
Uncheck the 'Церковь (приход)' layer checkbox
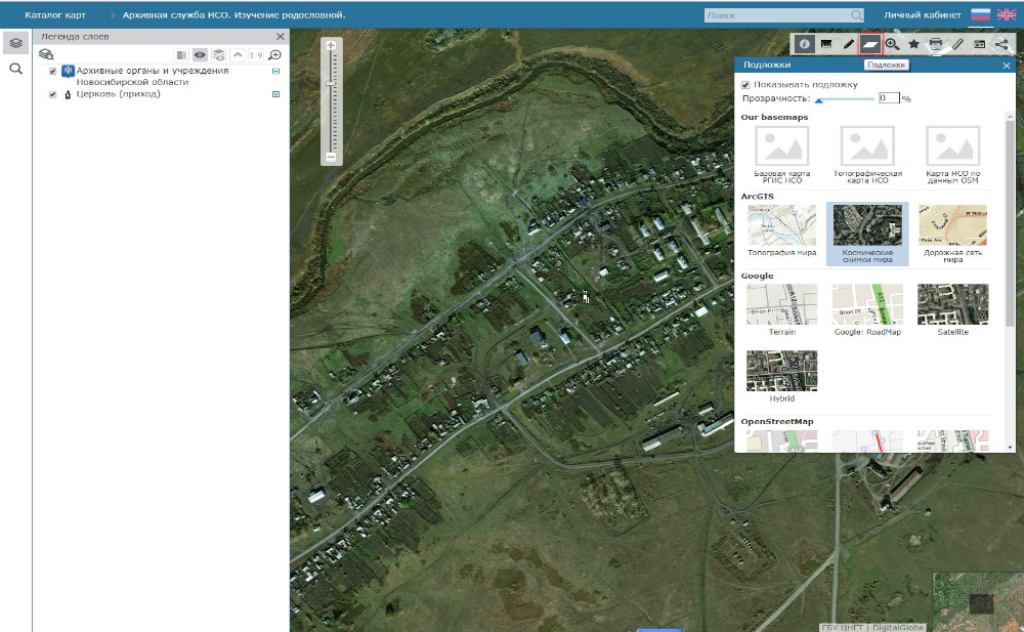click(52, 94)
